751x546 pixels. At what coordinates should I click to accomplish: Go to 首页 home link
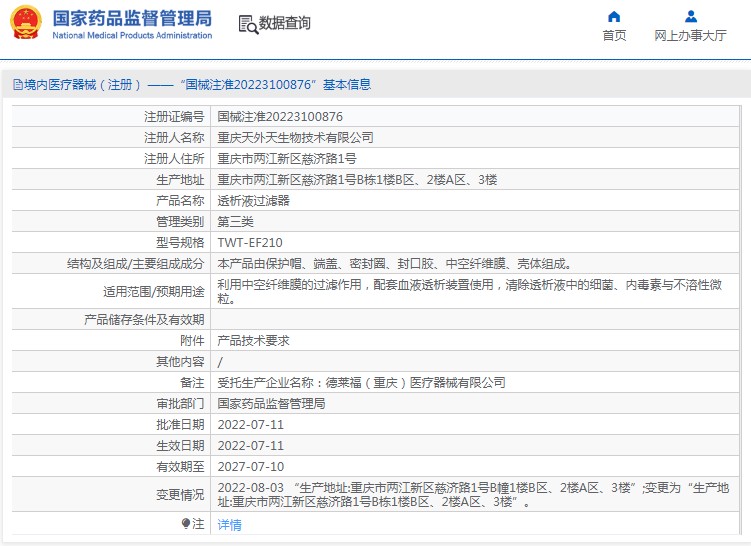point(614,35)
